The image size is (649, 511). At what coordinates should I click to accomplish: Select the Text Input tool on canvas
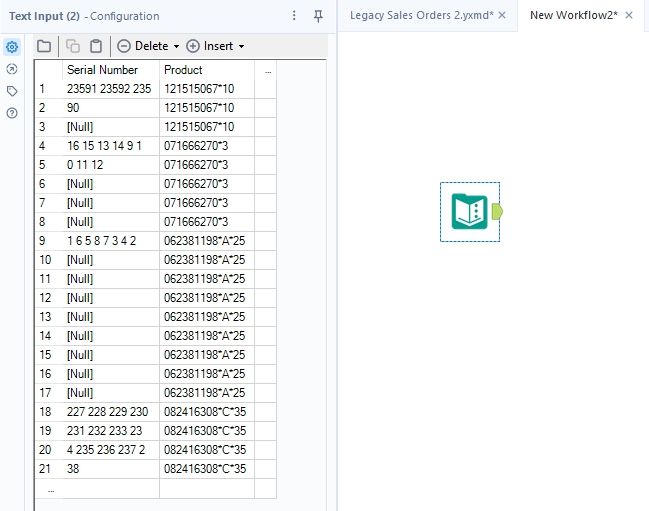[469, 211]
